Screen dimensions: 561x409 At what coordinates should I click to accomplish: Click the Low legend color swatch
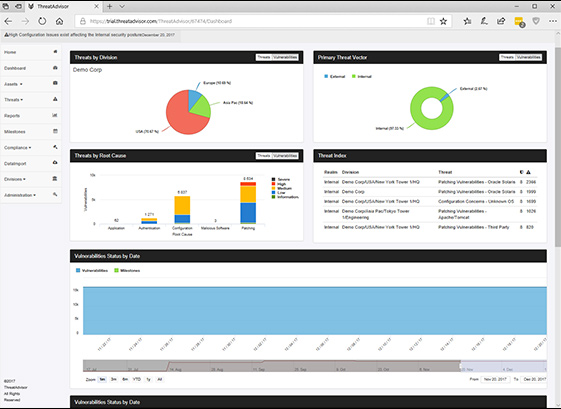(x=274, y=193)
